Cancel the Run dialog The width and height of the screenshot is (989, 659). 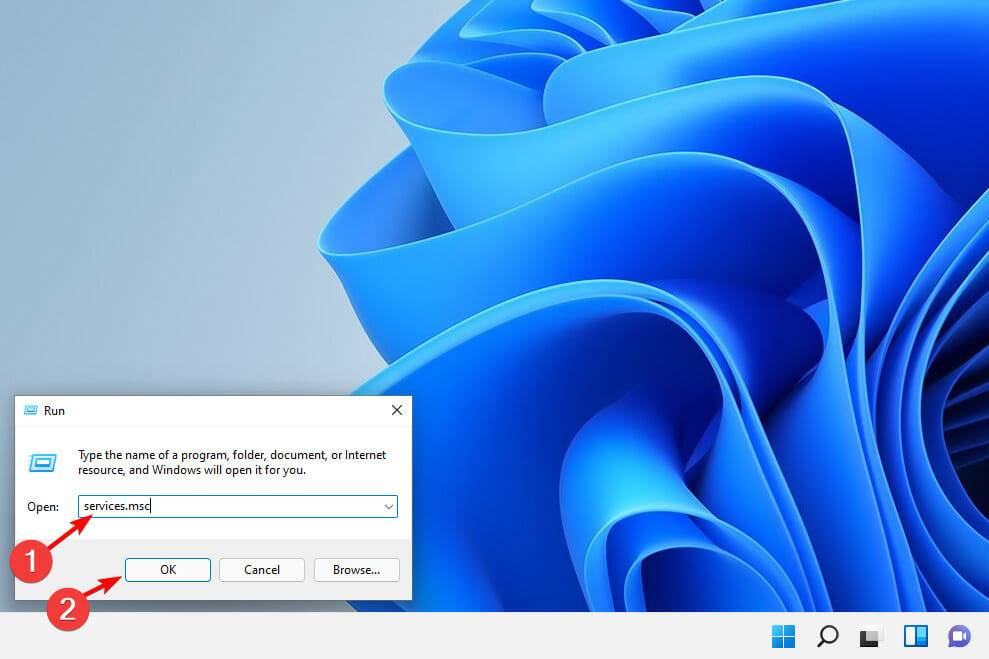click(262, 570)
